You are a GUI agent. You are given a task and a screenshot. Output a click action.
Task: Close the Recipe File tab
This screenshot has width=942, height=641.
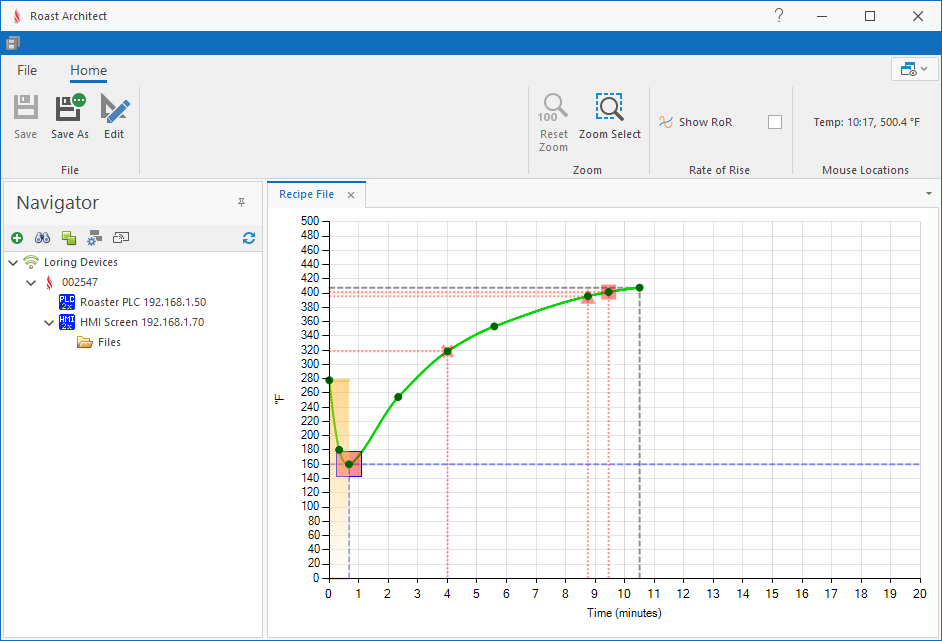[x=351, y=195]
